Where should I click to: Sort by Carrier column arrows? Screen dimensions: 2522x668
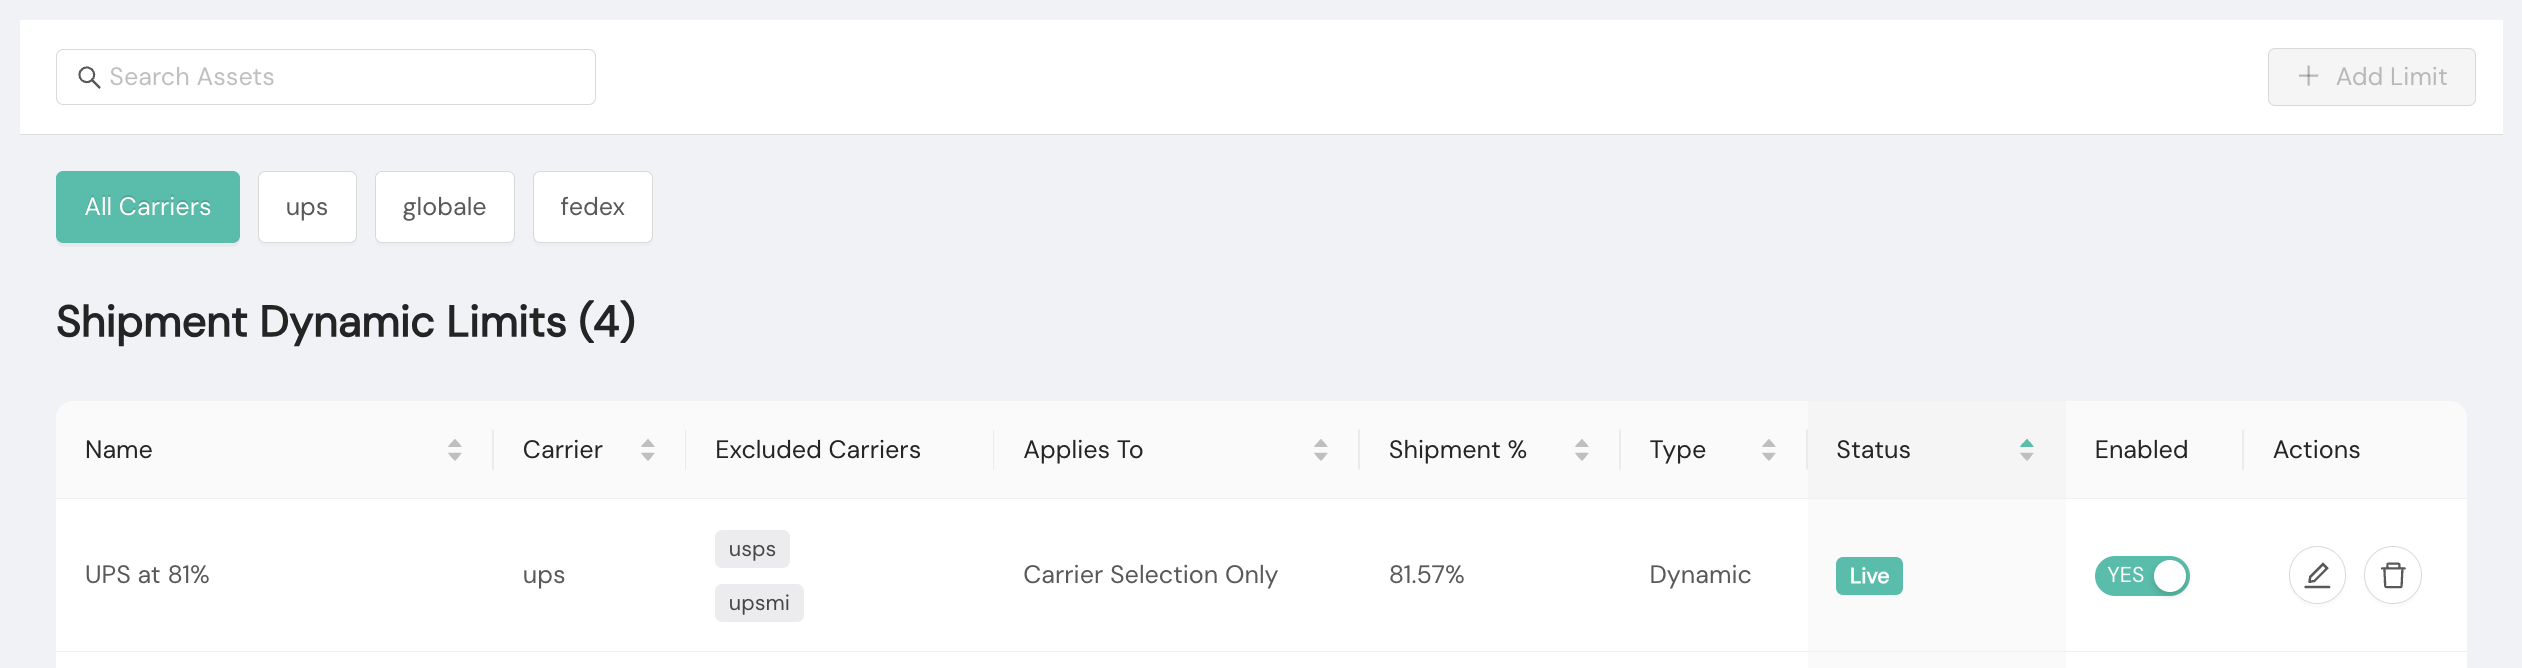648,450
